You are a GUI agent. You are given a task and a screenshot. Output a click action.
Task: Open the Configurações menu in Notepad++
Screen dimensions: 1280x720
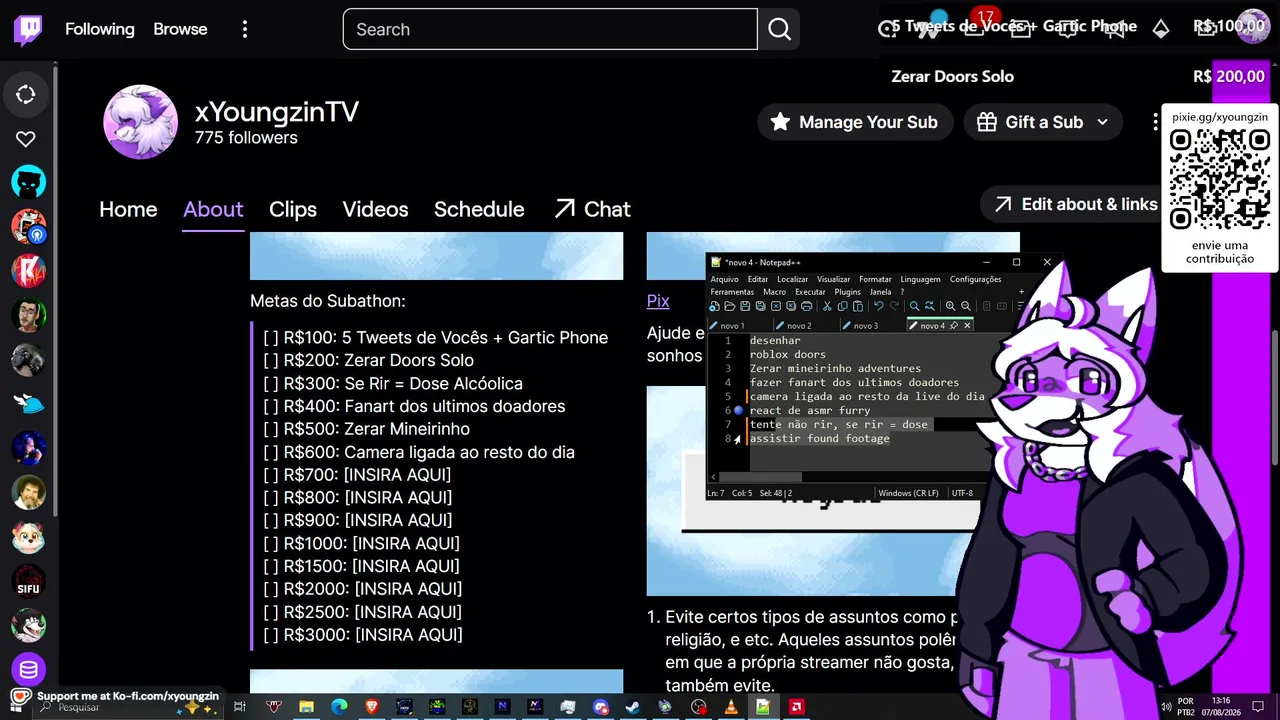point(975,279)
